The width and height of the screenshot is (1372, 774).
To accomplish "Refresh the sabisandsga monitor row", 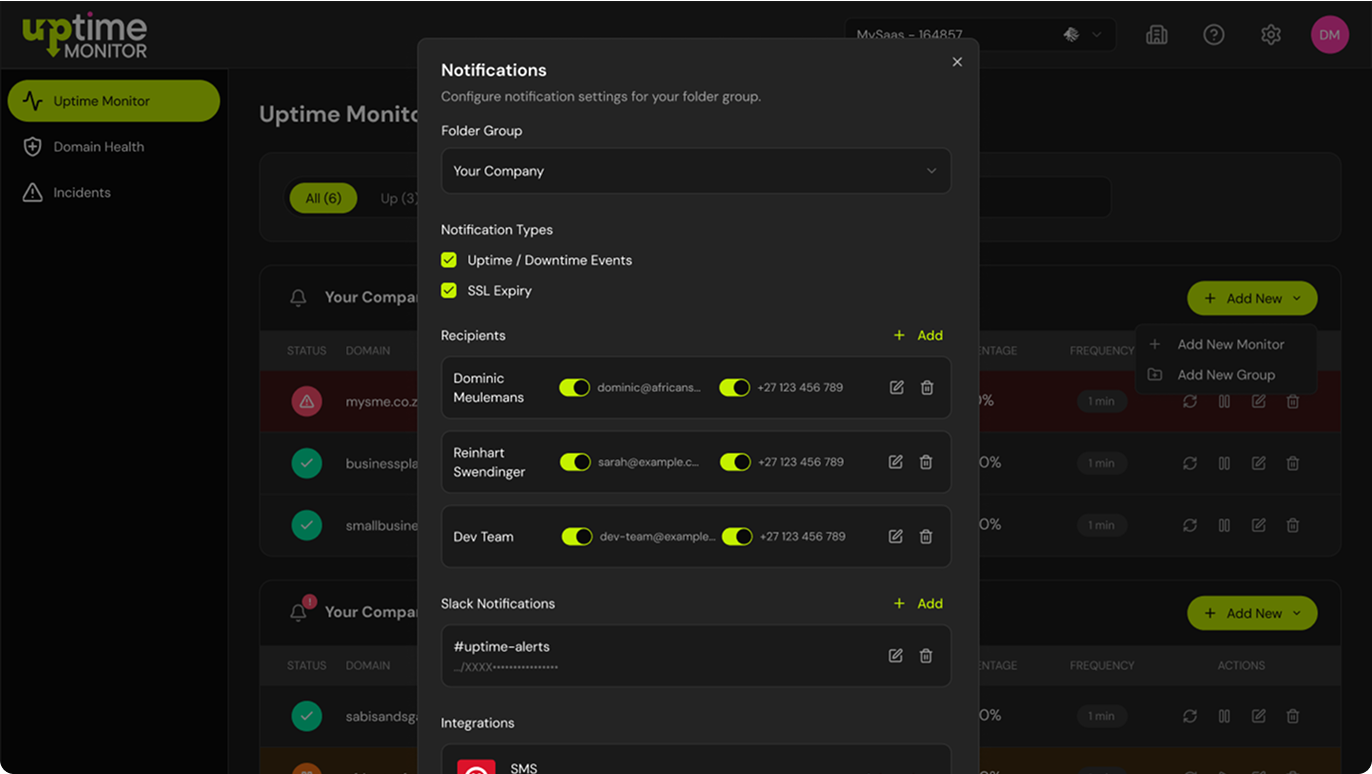I will pyautogui.click(x=1190, y=716).
